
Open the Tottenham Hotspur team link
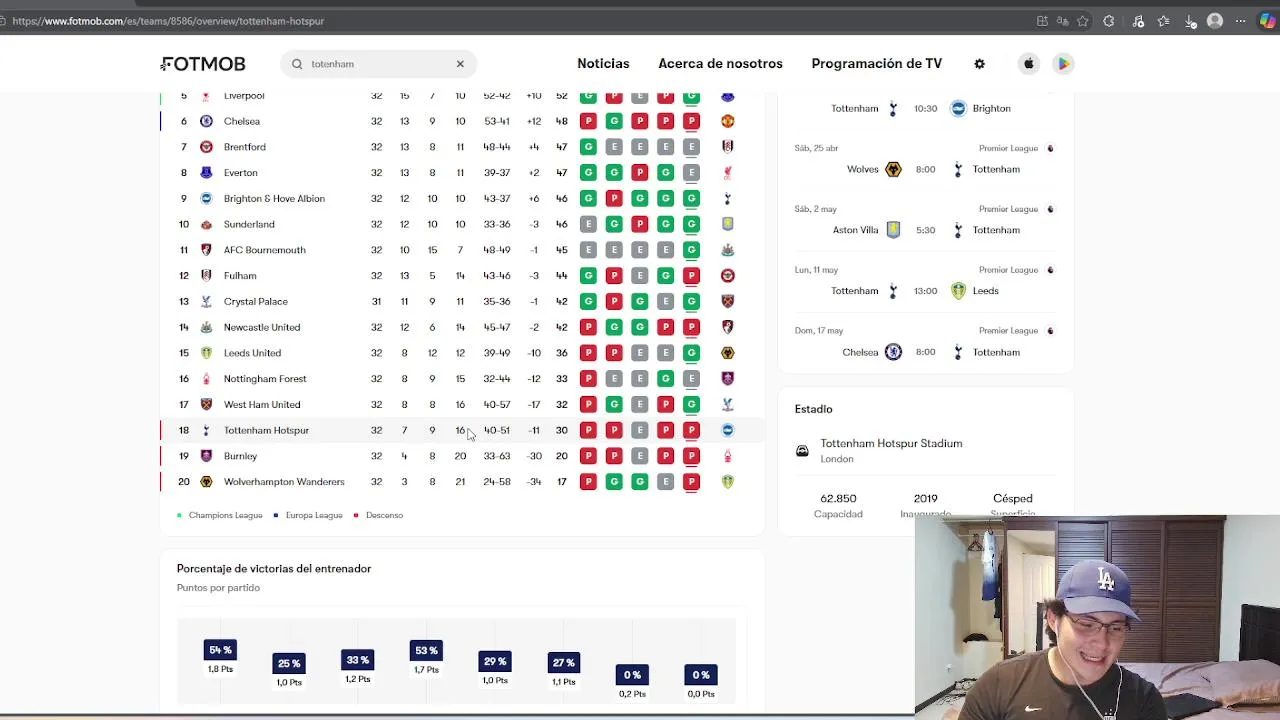tap(266, 430)
